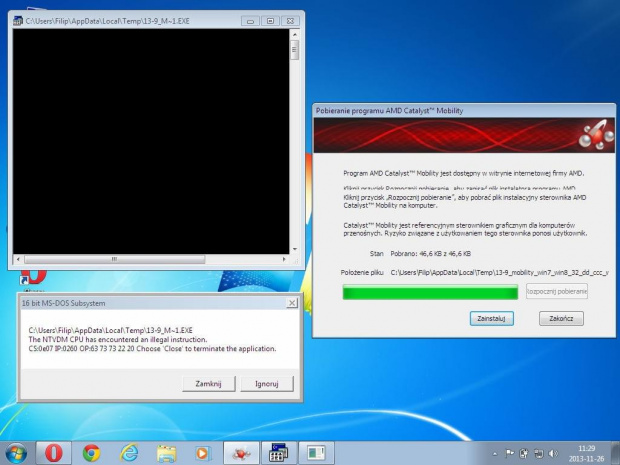Click the 'Pobrano: 46,6 KB z 46,6 KB' status
The image size is (620, 465).
click(x=431, y=253)
